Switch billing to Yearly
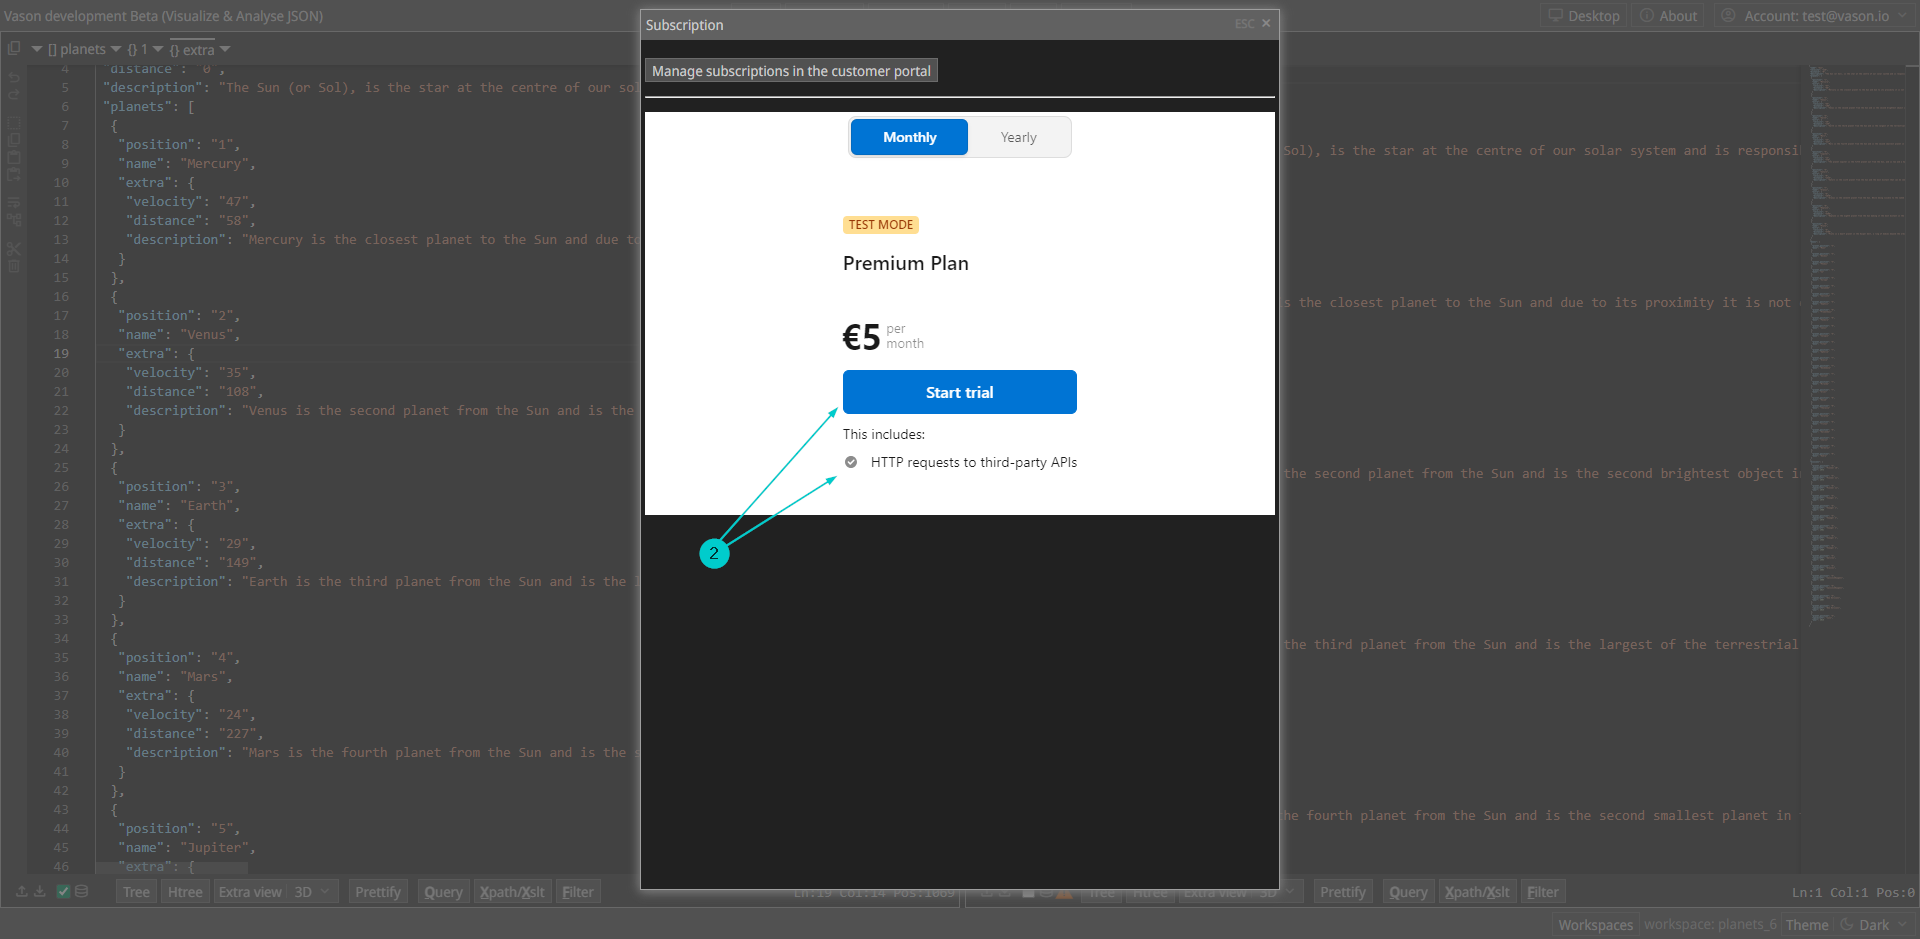Image resolution: width=1920 pixels, height=939 pixels. pos(1017,137)
